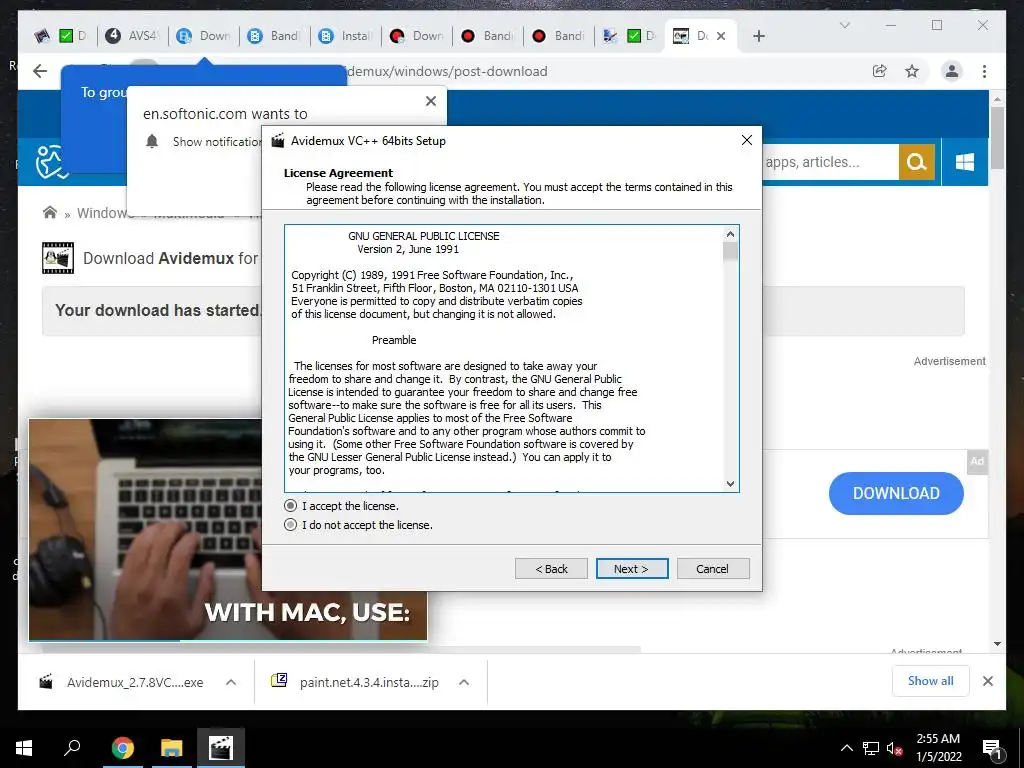This screenshot has height=768, width=1024.
Task: Click the search apps, articles field
Action: (829, 162)
